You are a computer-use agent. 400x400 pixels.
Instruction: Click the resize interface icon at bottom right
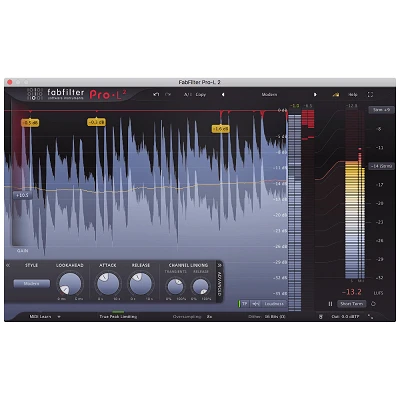[370, 316]
